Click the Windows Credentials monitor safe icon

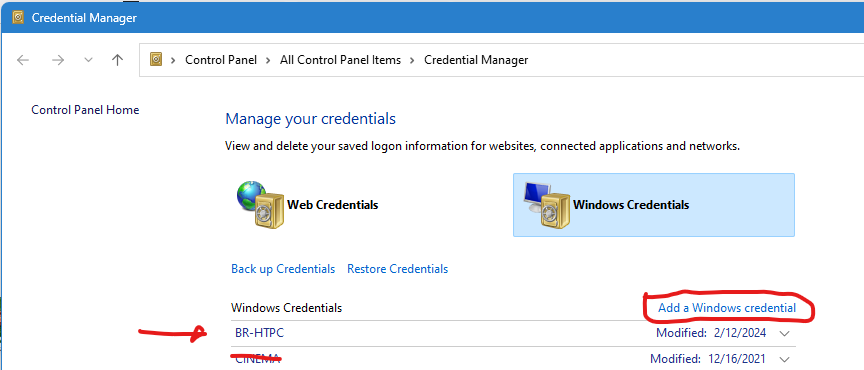point(547,205)
